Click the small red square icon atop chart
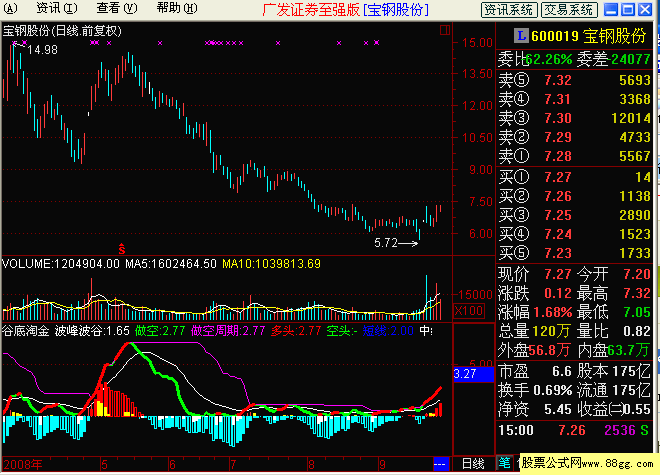Screen dimensions: 660x475 [445, 30]
